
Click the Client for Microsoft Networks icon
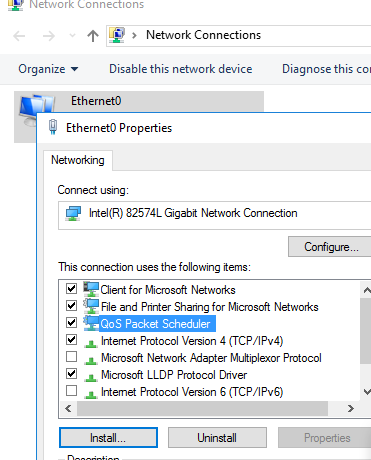click(91, 289)
